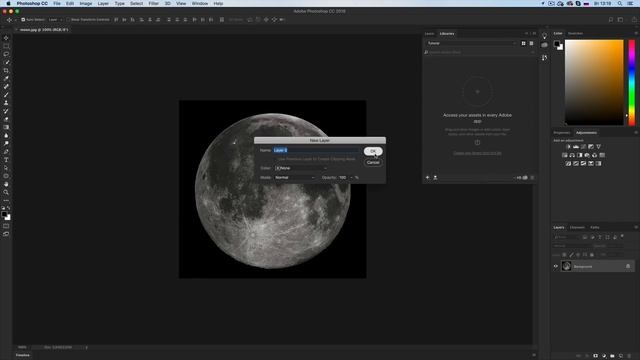Toggle Show Transform Controls checkbox

68,20
